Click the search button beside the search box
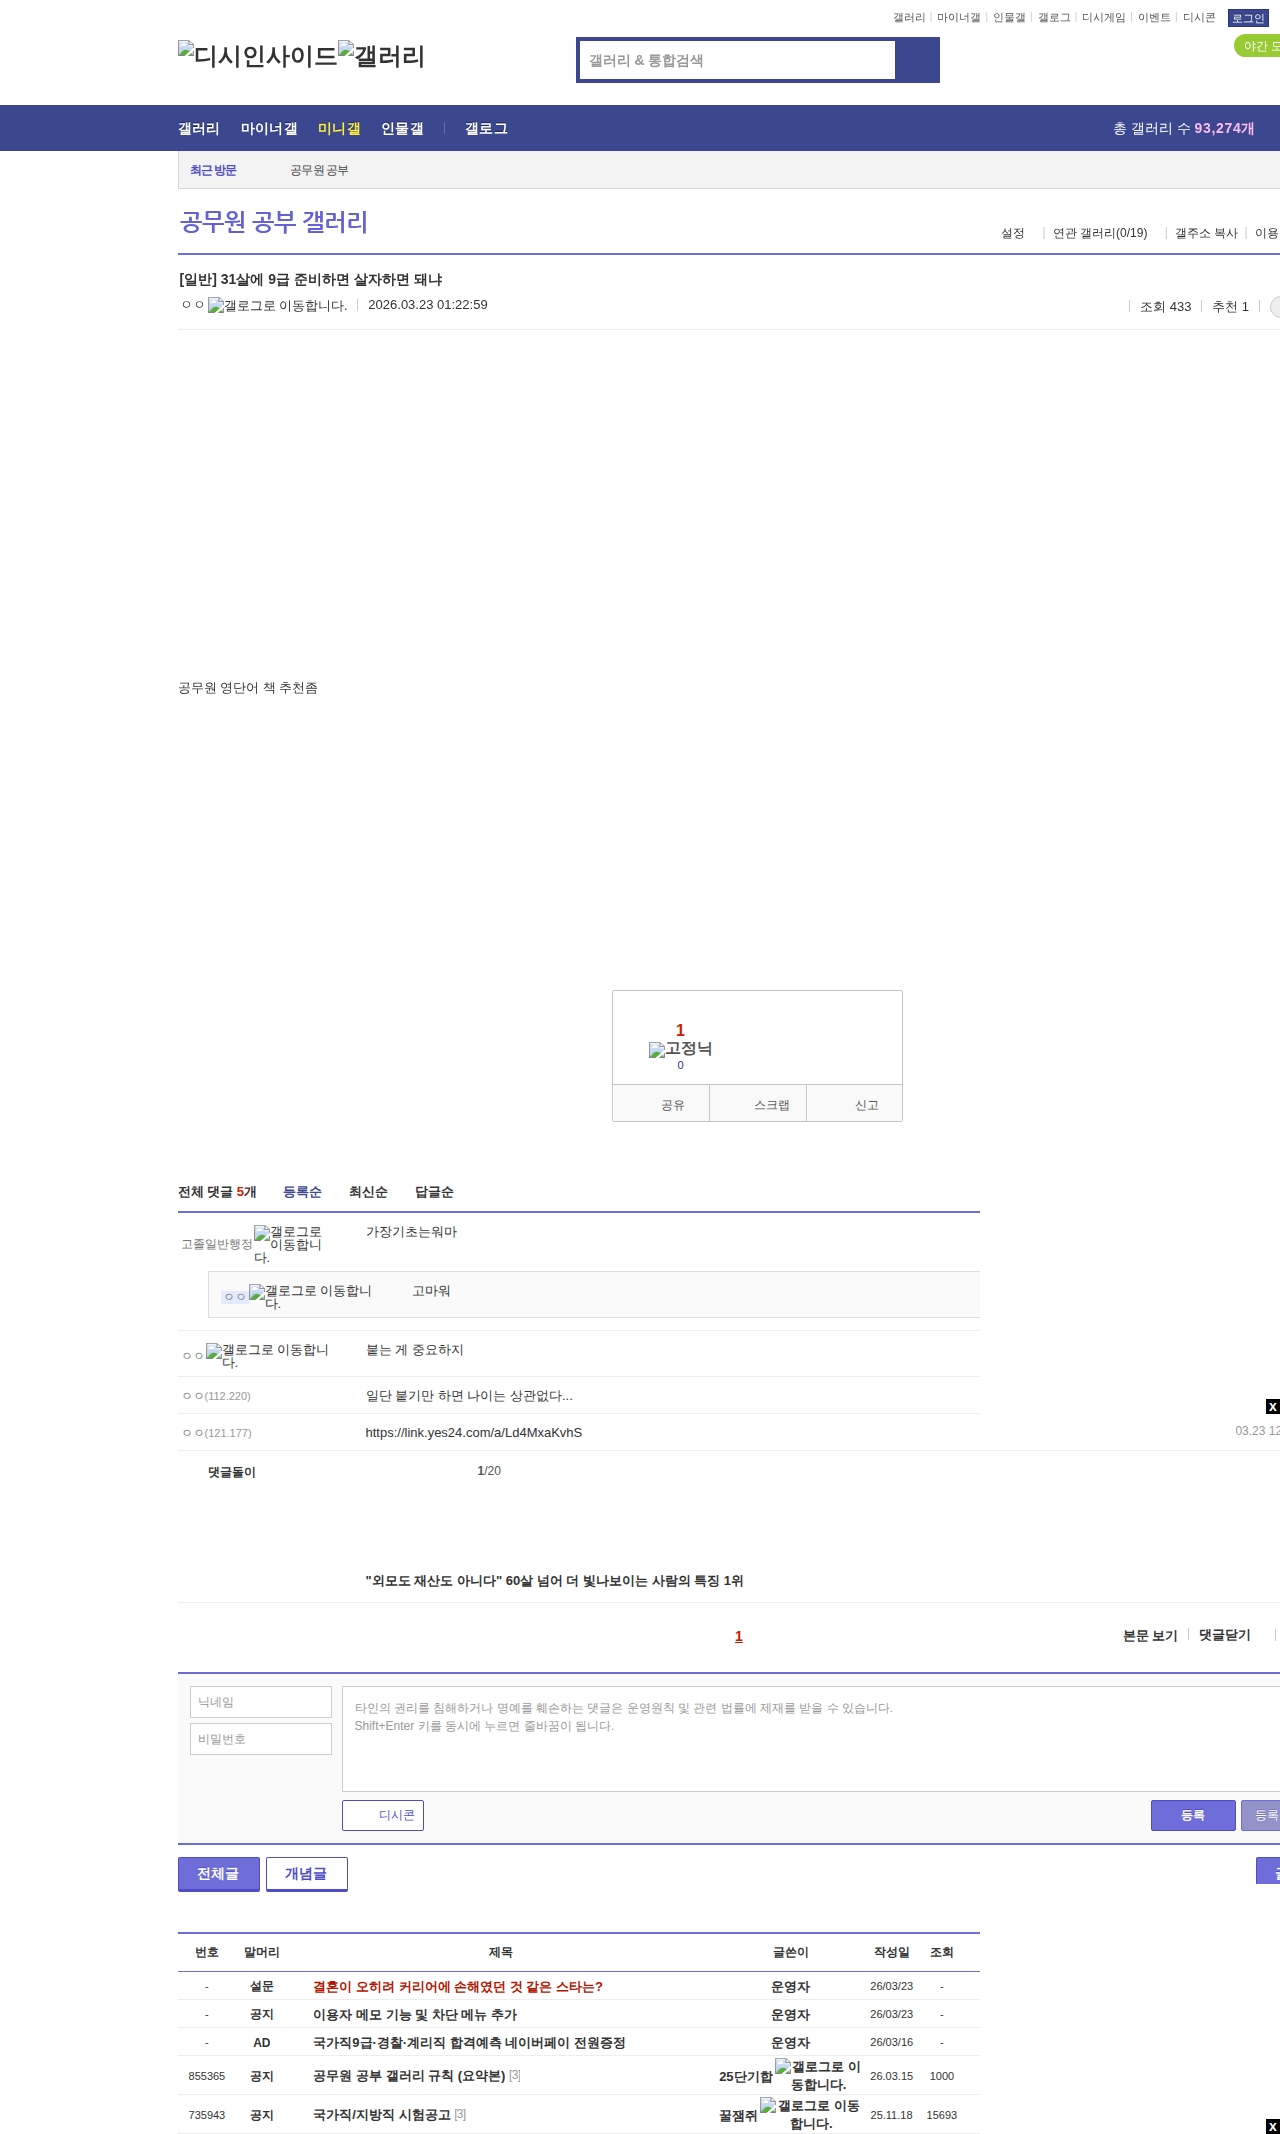This screenshot has width=1280, height=2134. click(x=916, y=60)
